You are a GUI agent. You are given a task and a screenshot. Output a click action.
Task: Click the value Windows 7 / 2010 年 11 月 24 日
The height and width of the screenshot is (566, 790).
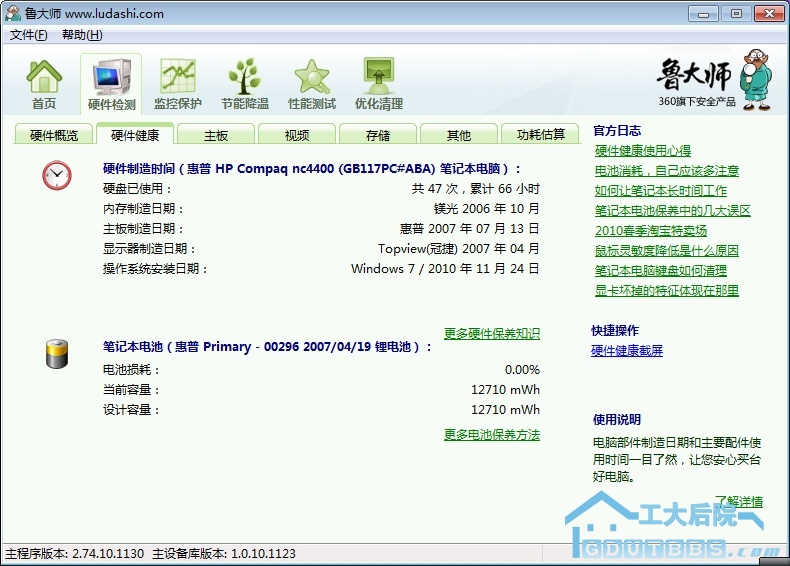(x=445, y=268)
